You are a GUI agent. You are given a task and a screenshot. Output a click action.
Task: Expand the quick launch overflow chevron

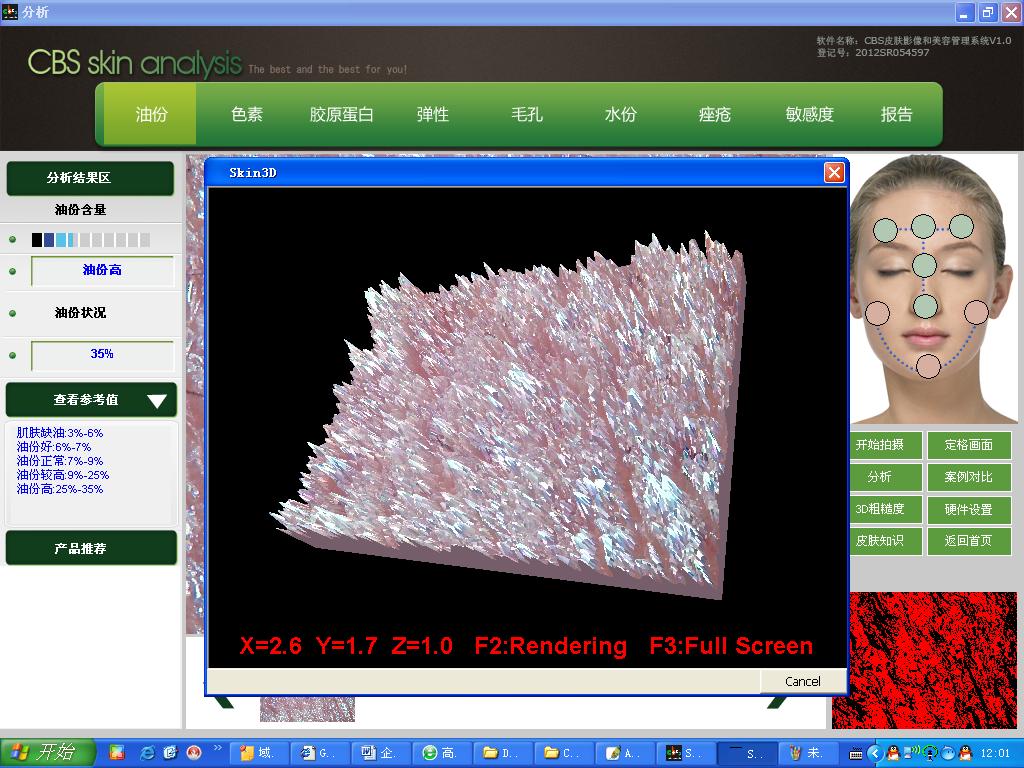point(218,748)
